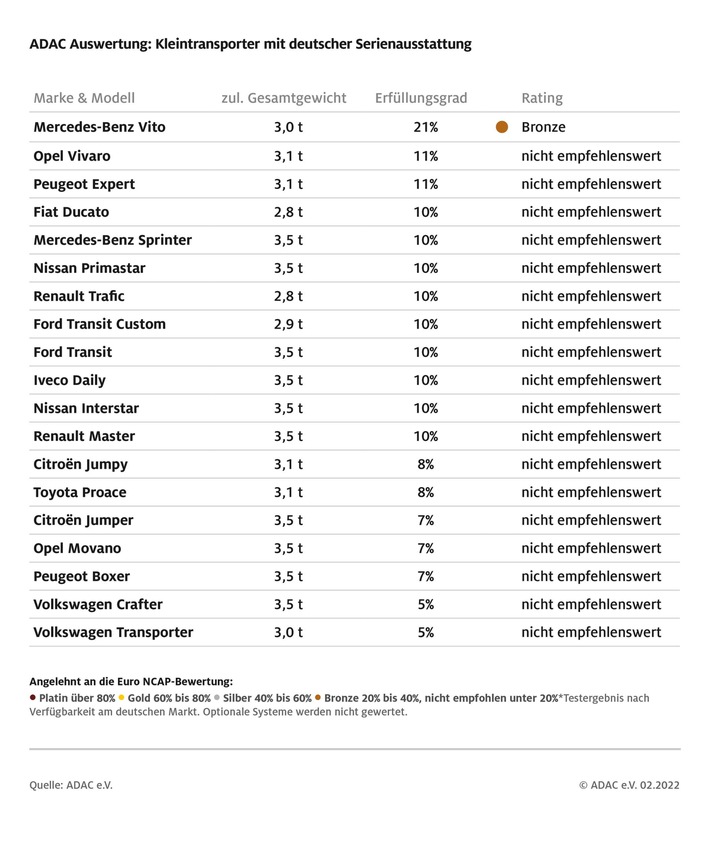Click the Erfüllungsgrad column header

pos(421,98)
